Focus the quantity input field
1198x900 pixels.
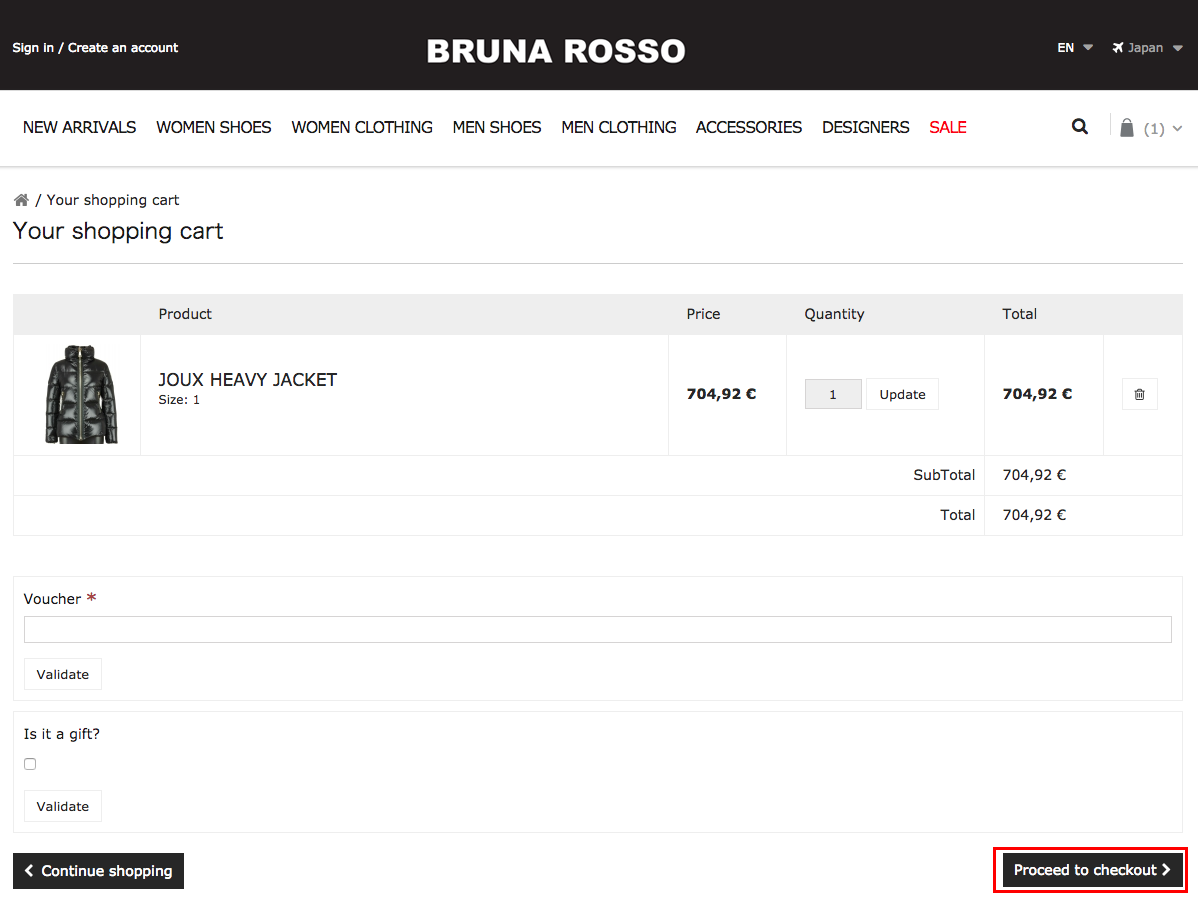[833, 394]
